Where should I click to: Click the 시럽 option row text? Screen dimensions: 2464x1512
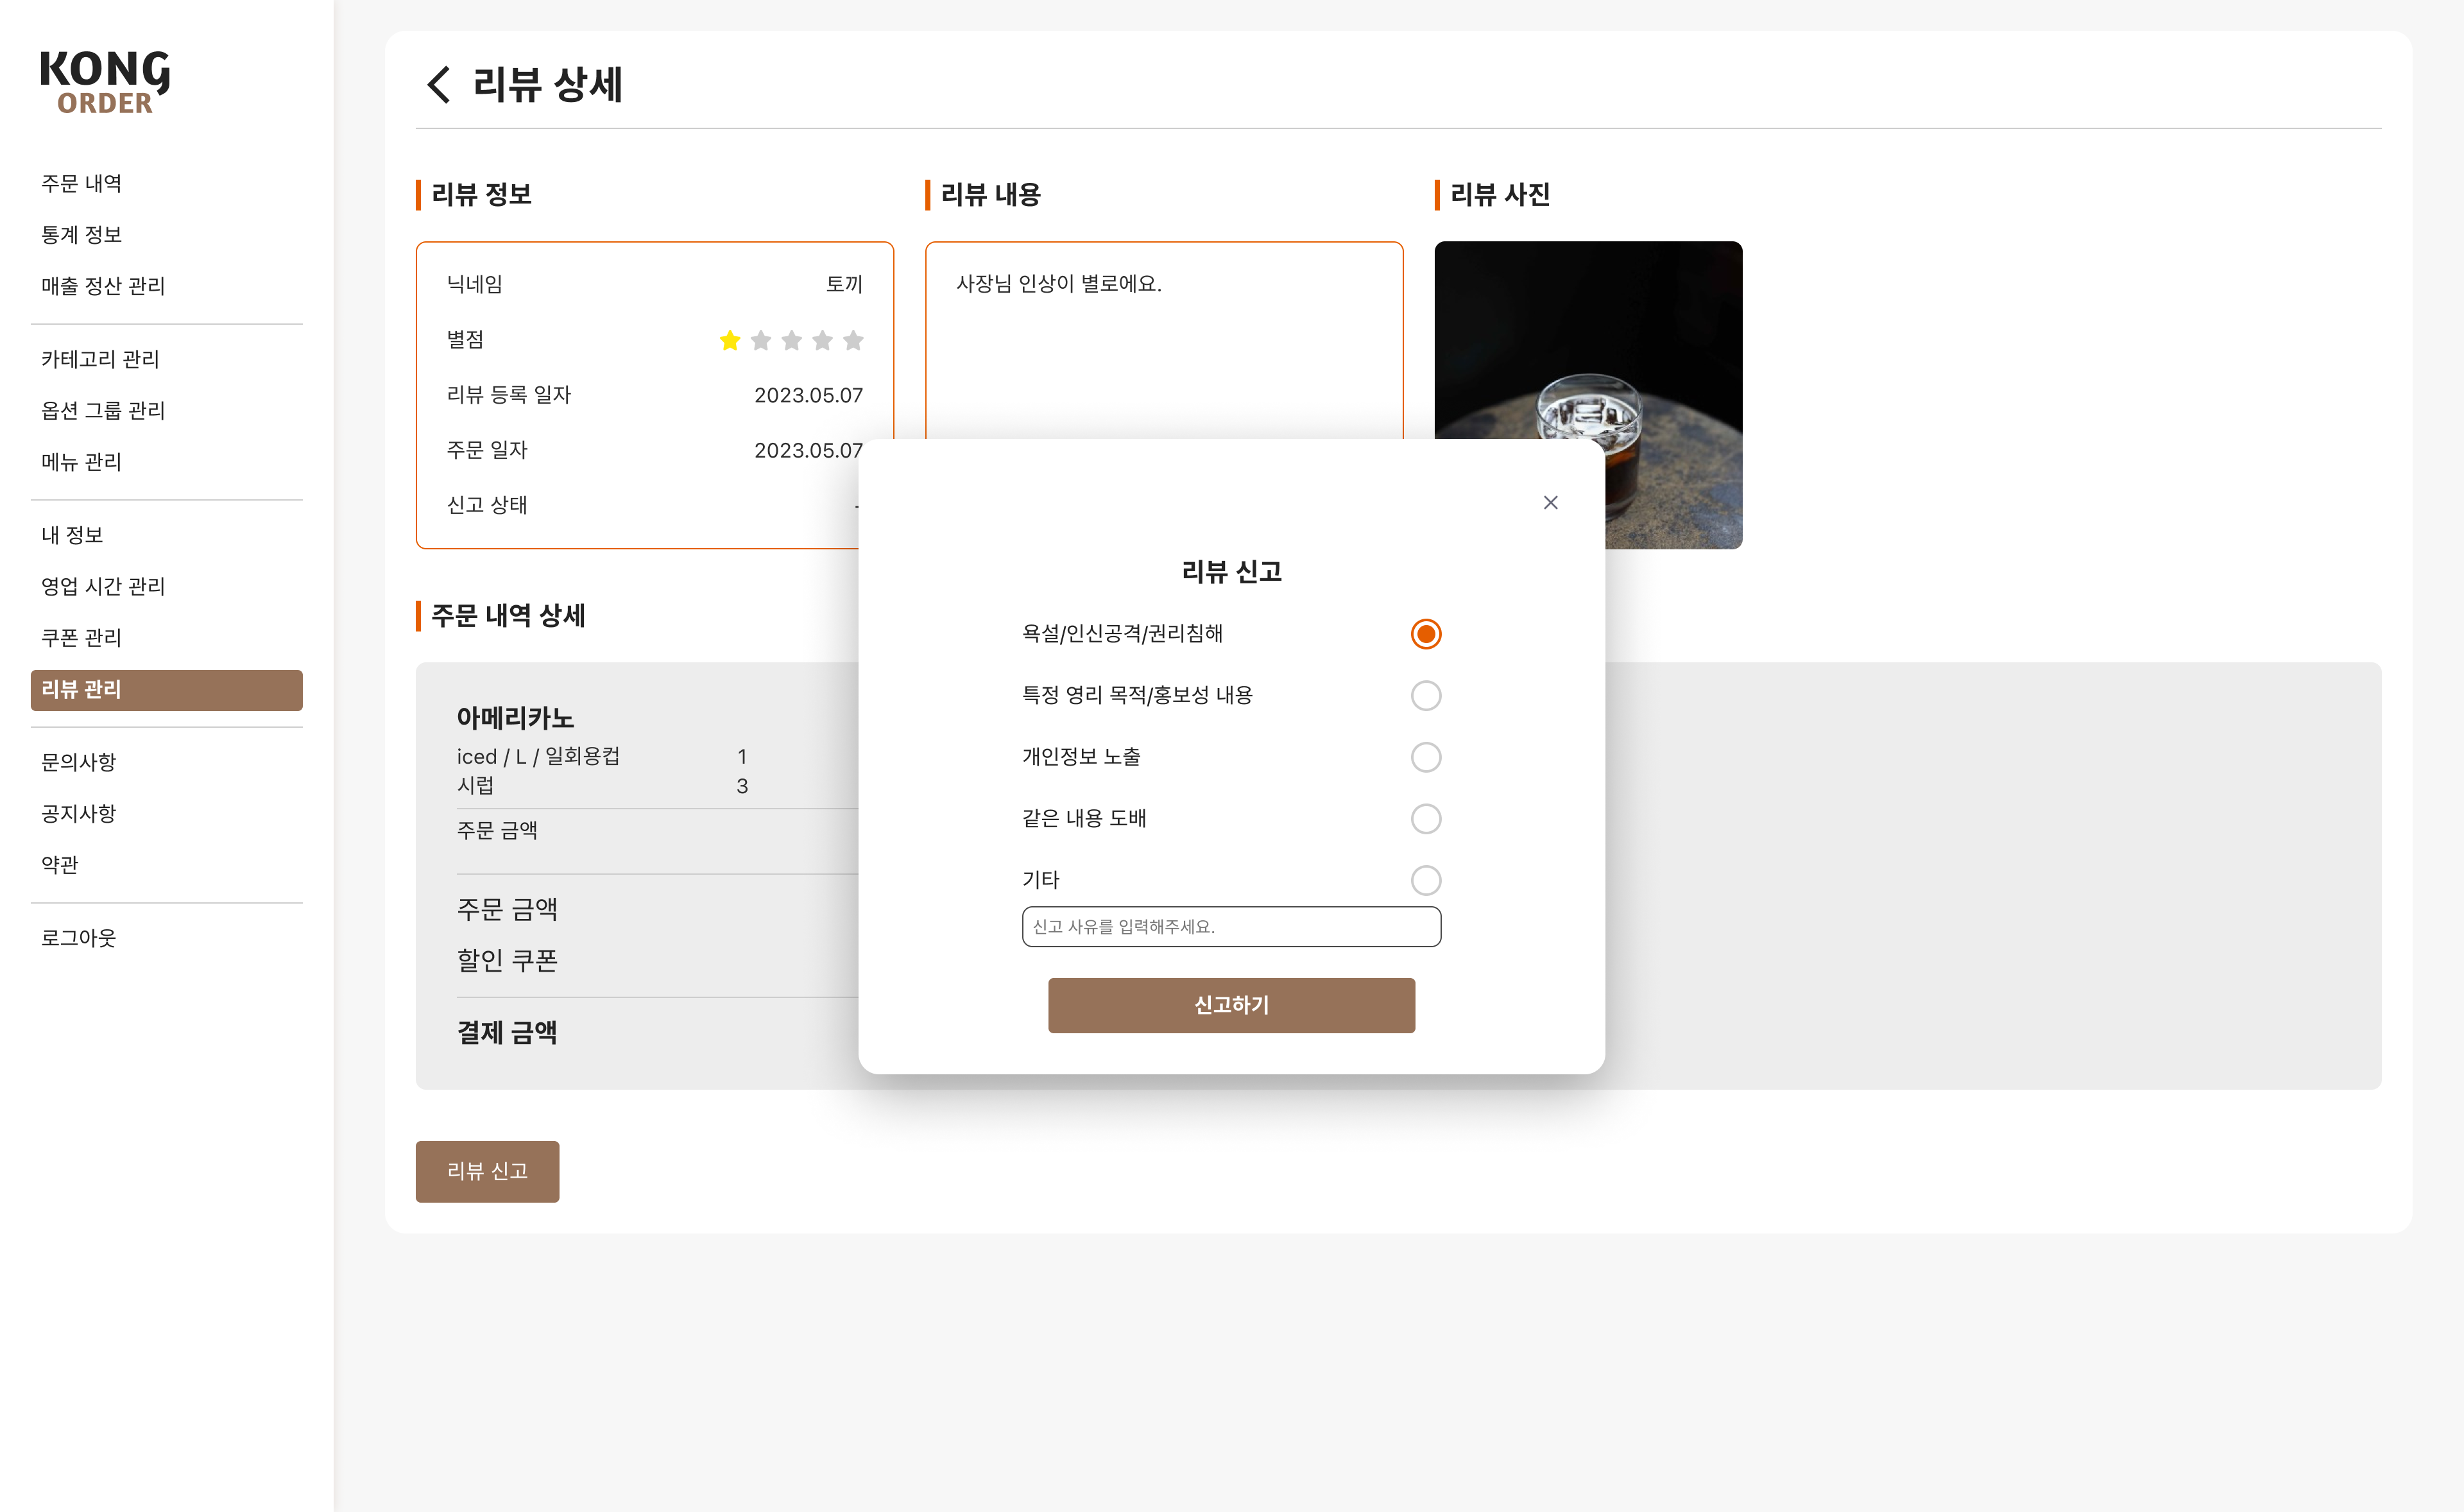(475, 786)
